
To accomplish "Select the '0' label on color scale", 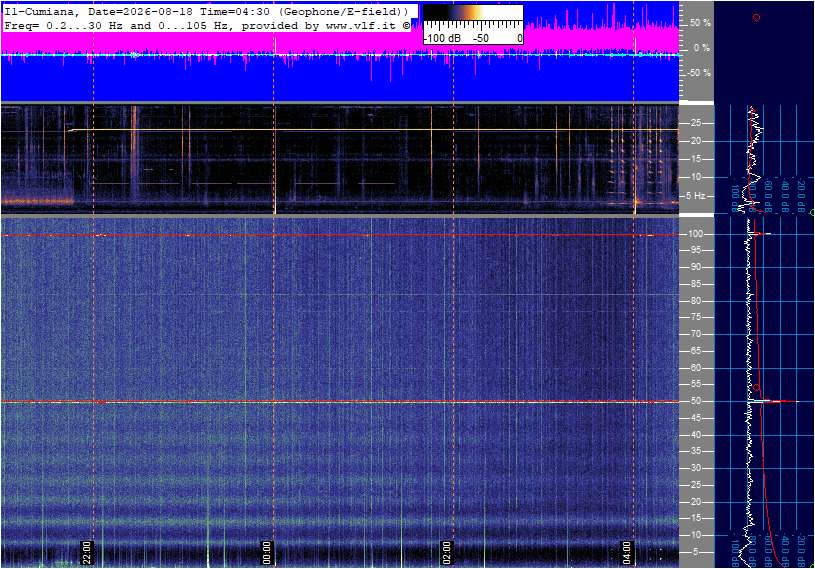I will tap(519, 38).
